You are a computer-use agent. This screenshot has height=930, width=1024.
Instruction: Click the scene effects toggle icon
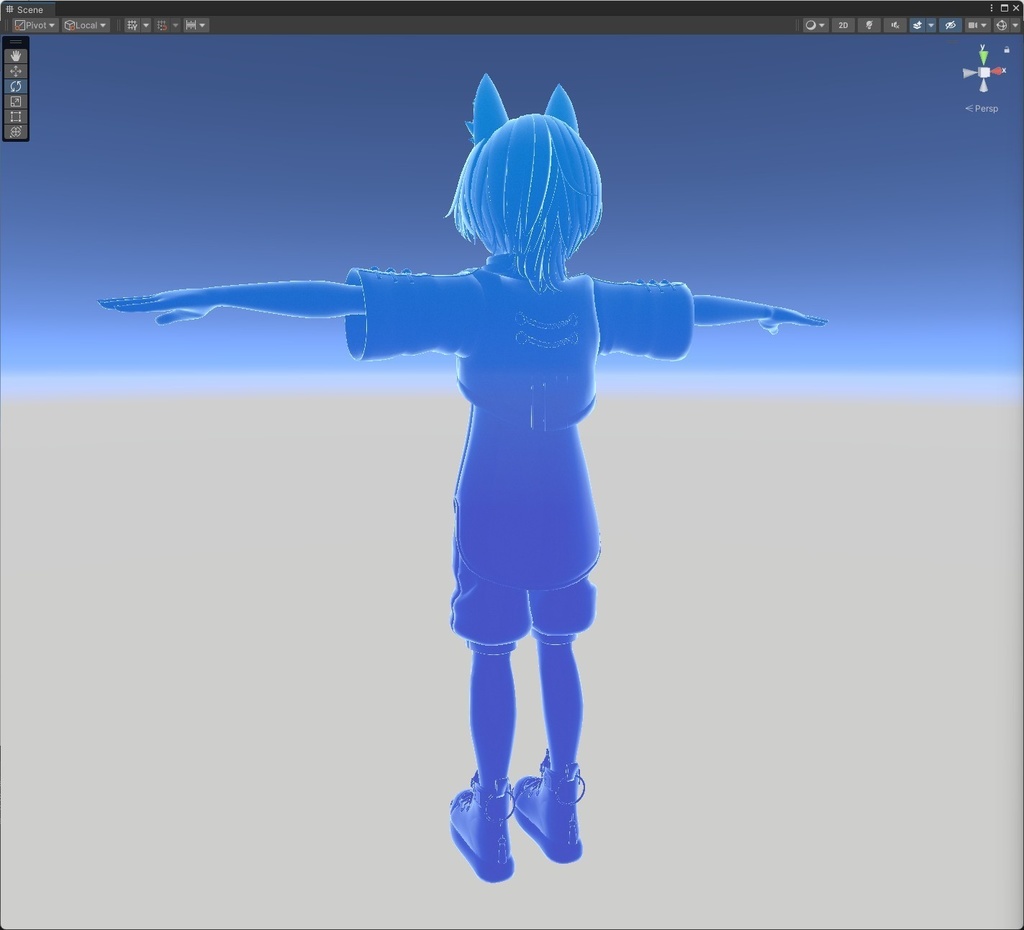[918, 24]
